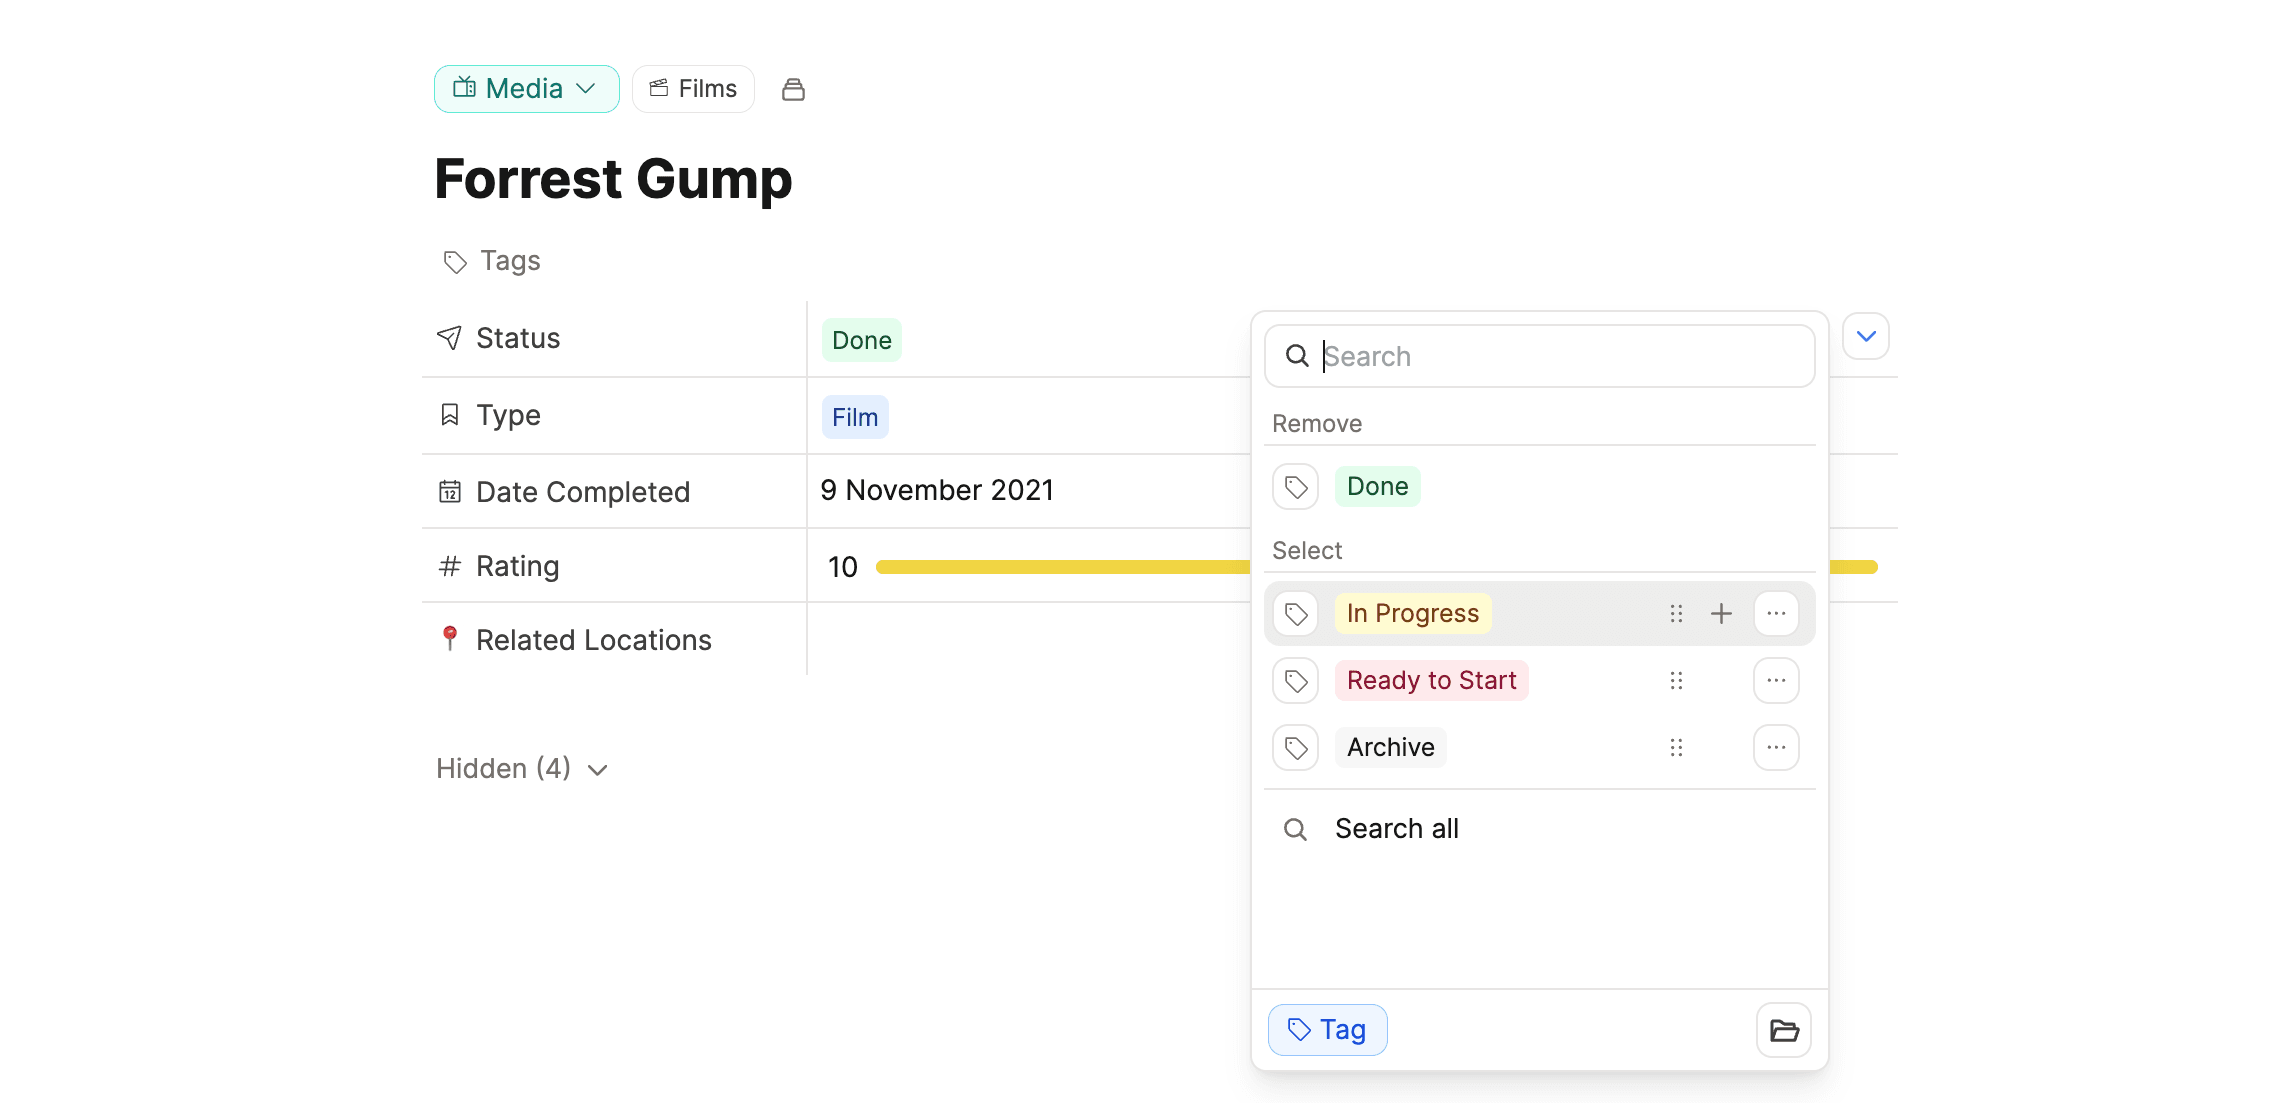Click the hash icon next to Rating
This screenshot has height=1103, width=2291.
point(450,565)
